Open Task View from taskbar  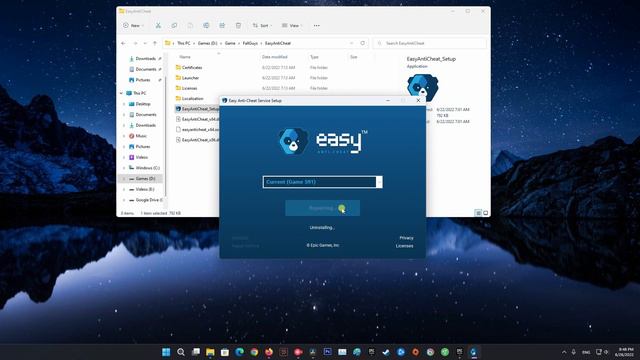coord(196,352)
